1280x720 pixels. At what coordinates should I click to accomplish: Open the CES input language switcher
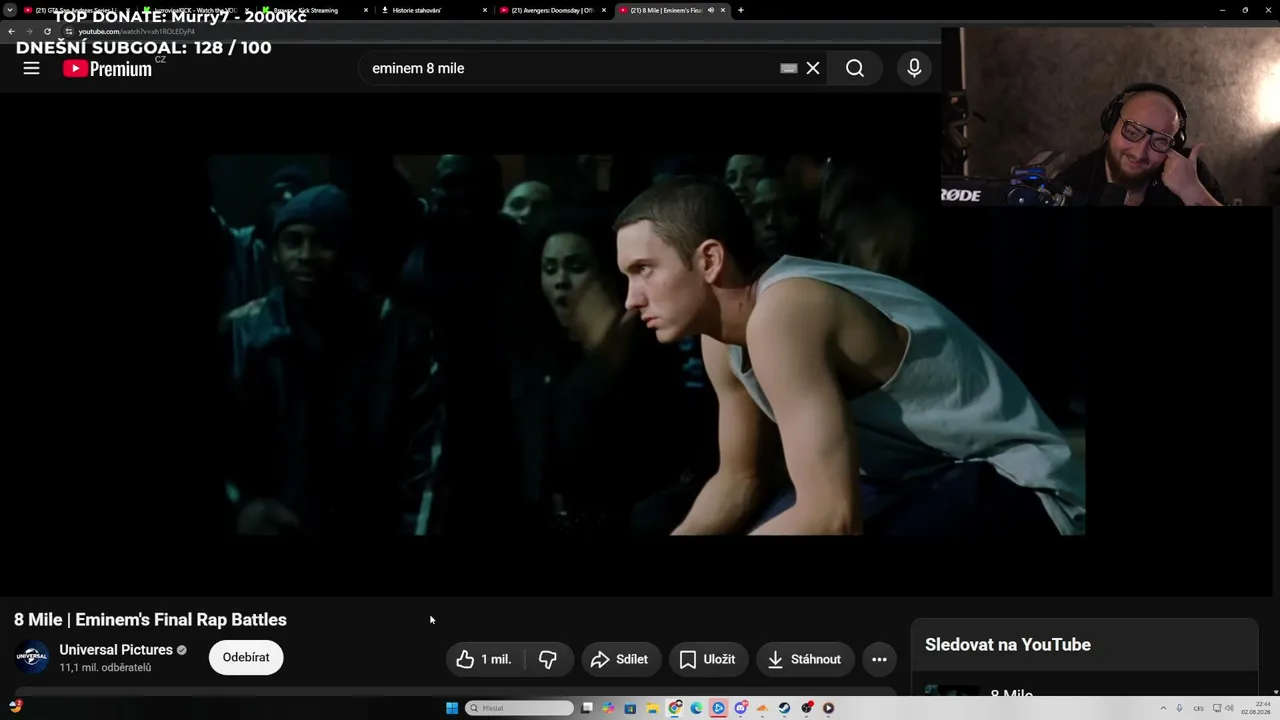pos(1198,708)
